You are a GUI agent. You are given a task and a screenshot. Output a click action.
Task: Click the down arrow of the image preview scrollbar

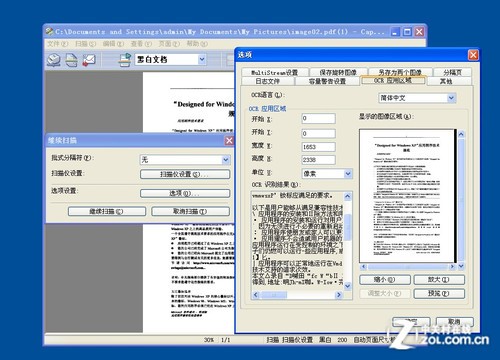[461, 266]
